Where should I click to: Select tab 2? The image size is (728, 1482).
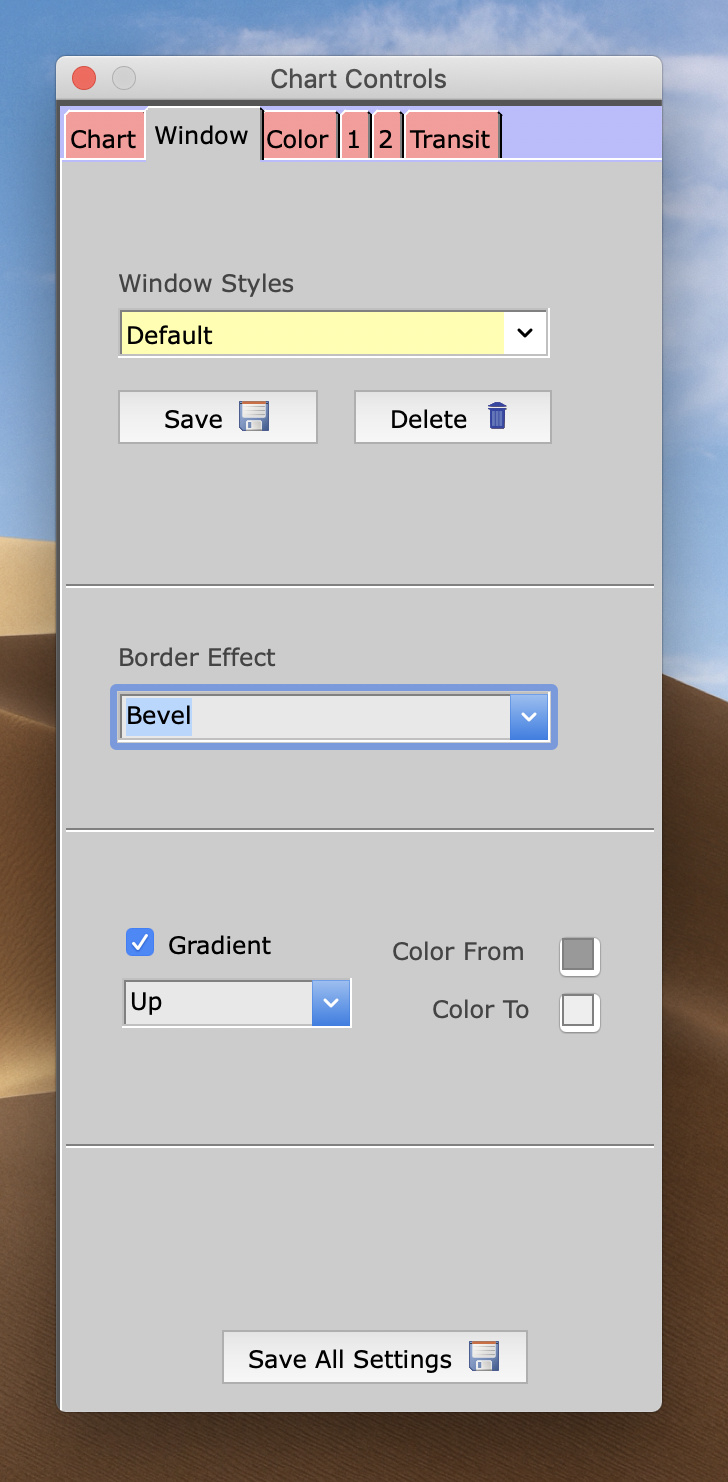click(x=385, y=139)
